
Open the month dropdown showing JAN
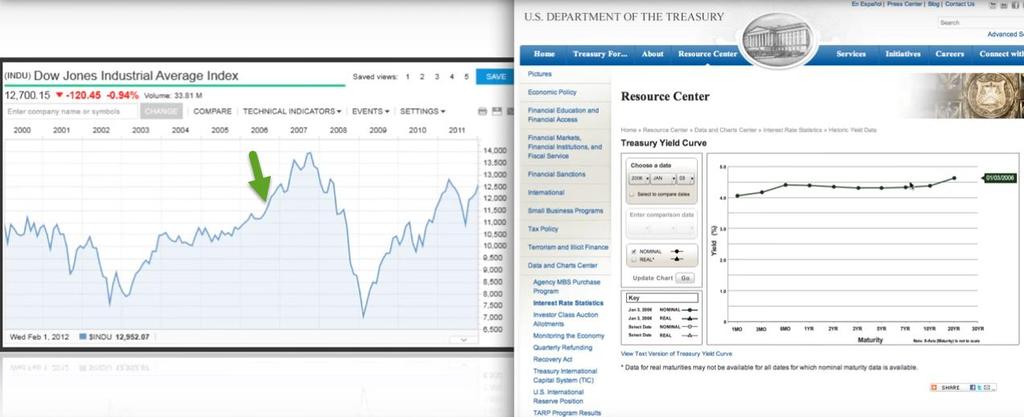click(x=663, y=179)
